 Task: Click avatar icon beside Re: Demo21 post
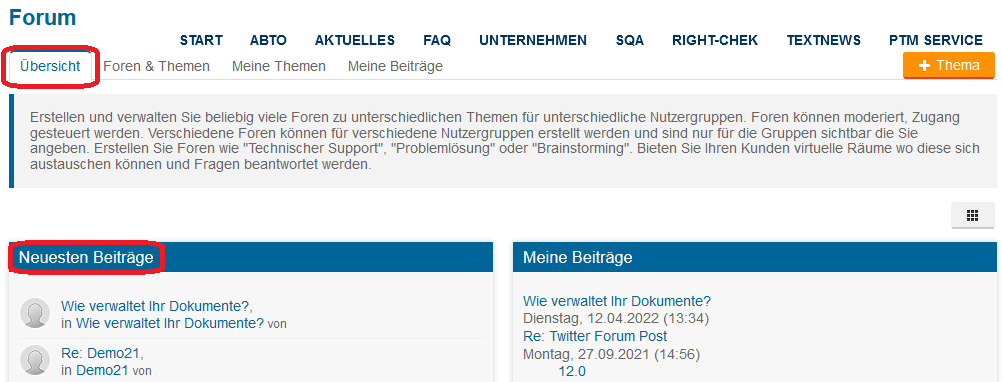[x=35, y=360]
